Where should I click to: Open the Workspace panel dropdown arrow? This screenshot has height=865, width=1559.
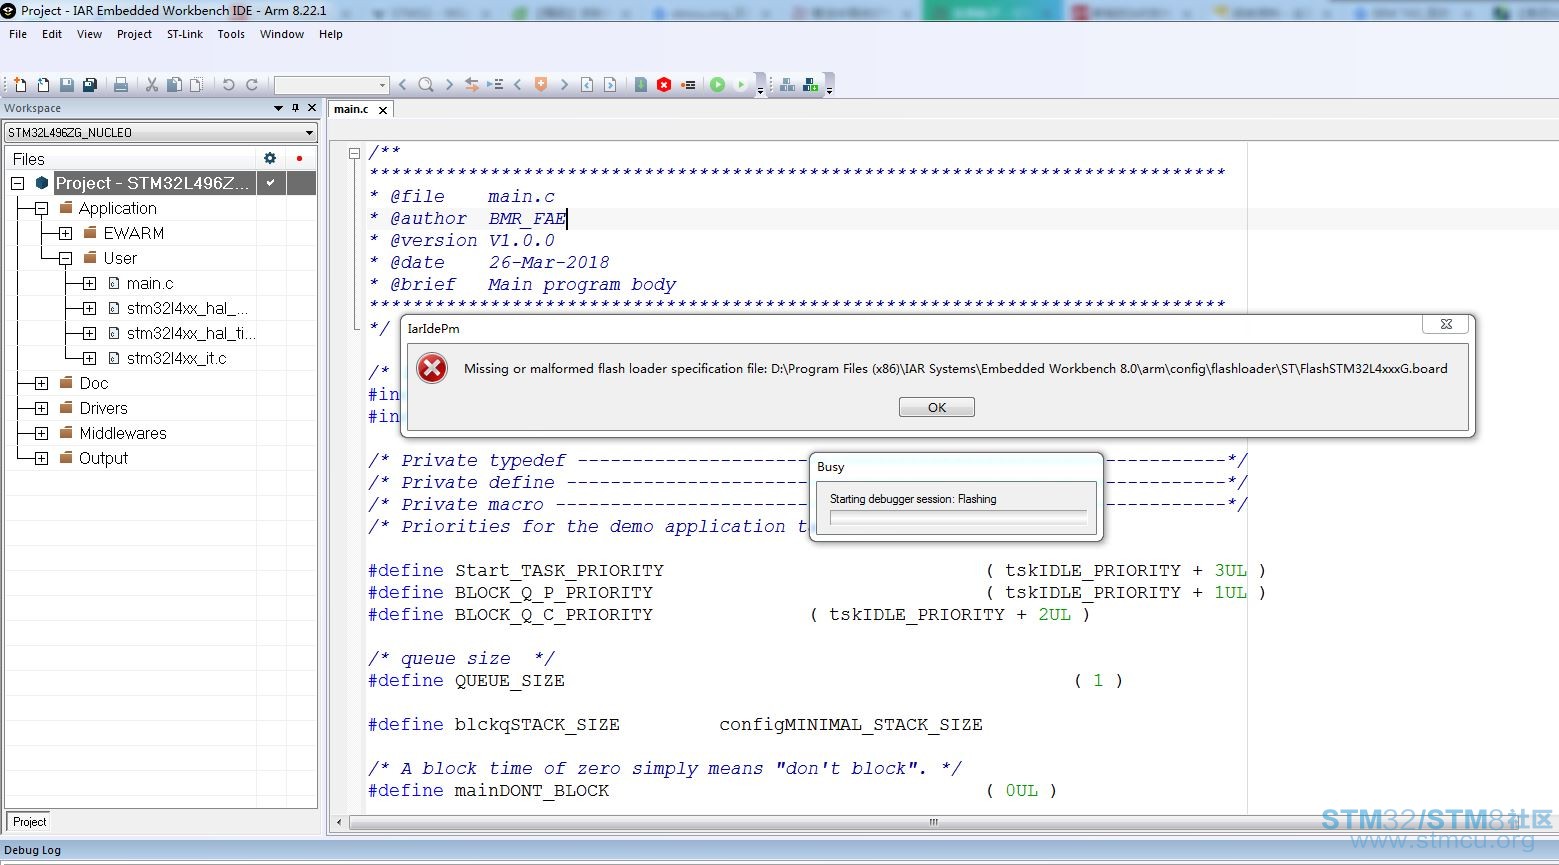point(278,108)
